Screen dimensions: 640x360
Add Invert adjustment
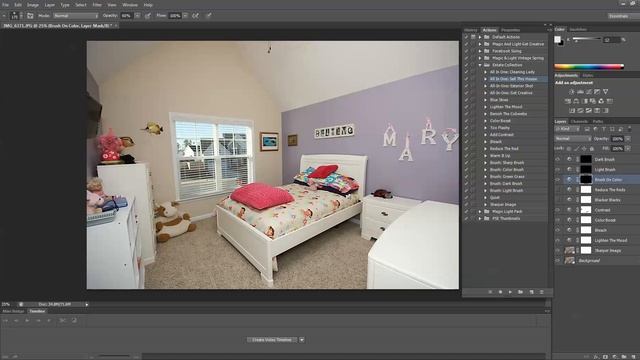pyautogui.click(x=572, y=111)
